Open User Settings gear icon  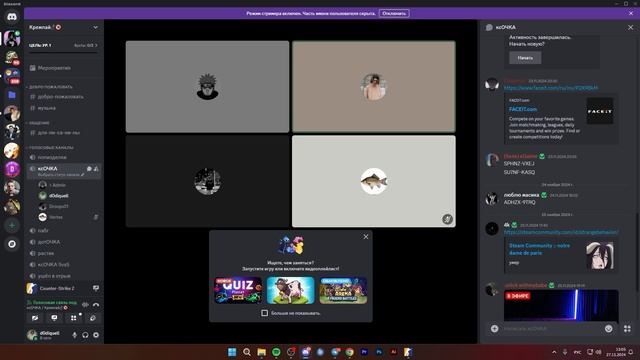coord(96,335)
